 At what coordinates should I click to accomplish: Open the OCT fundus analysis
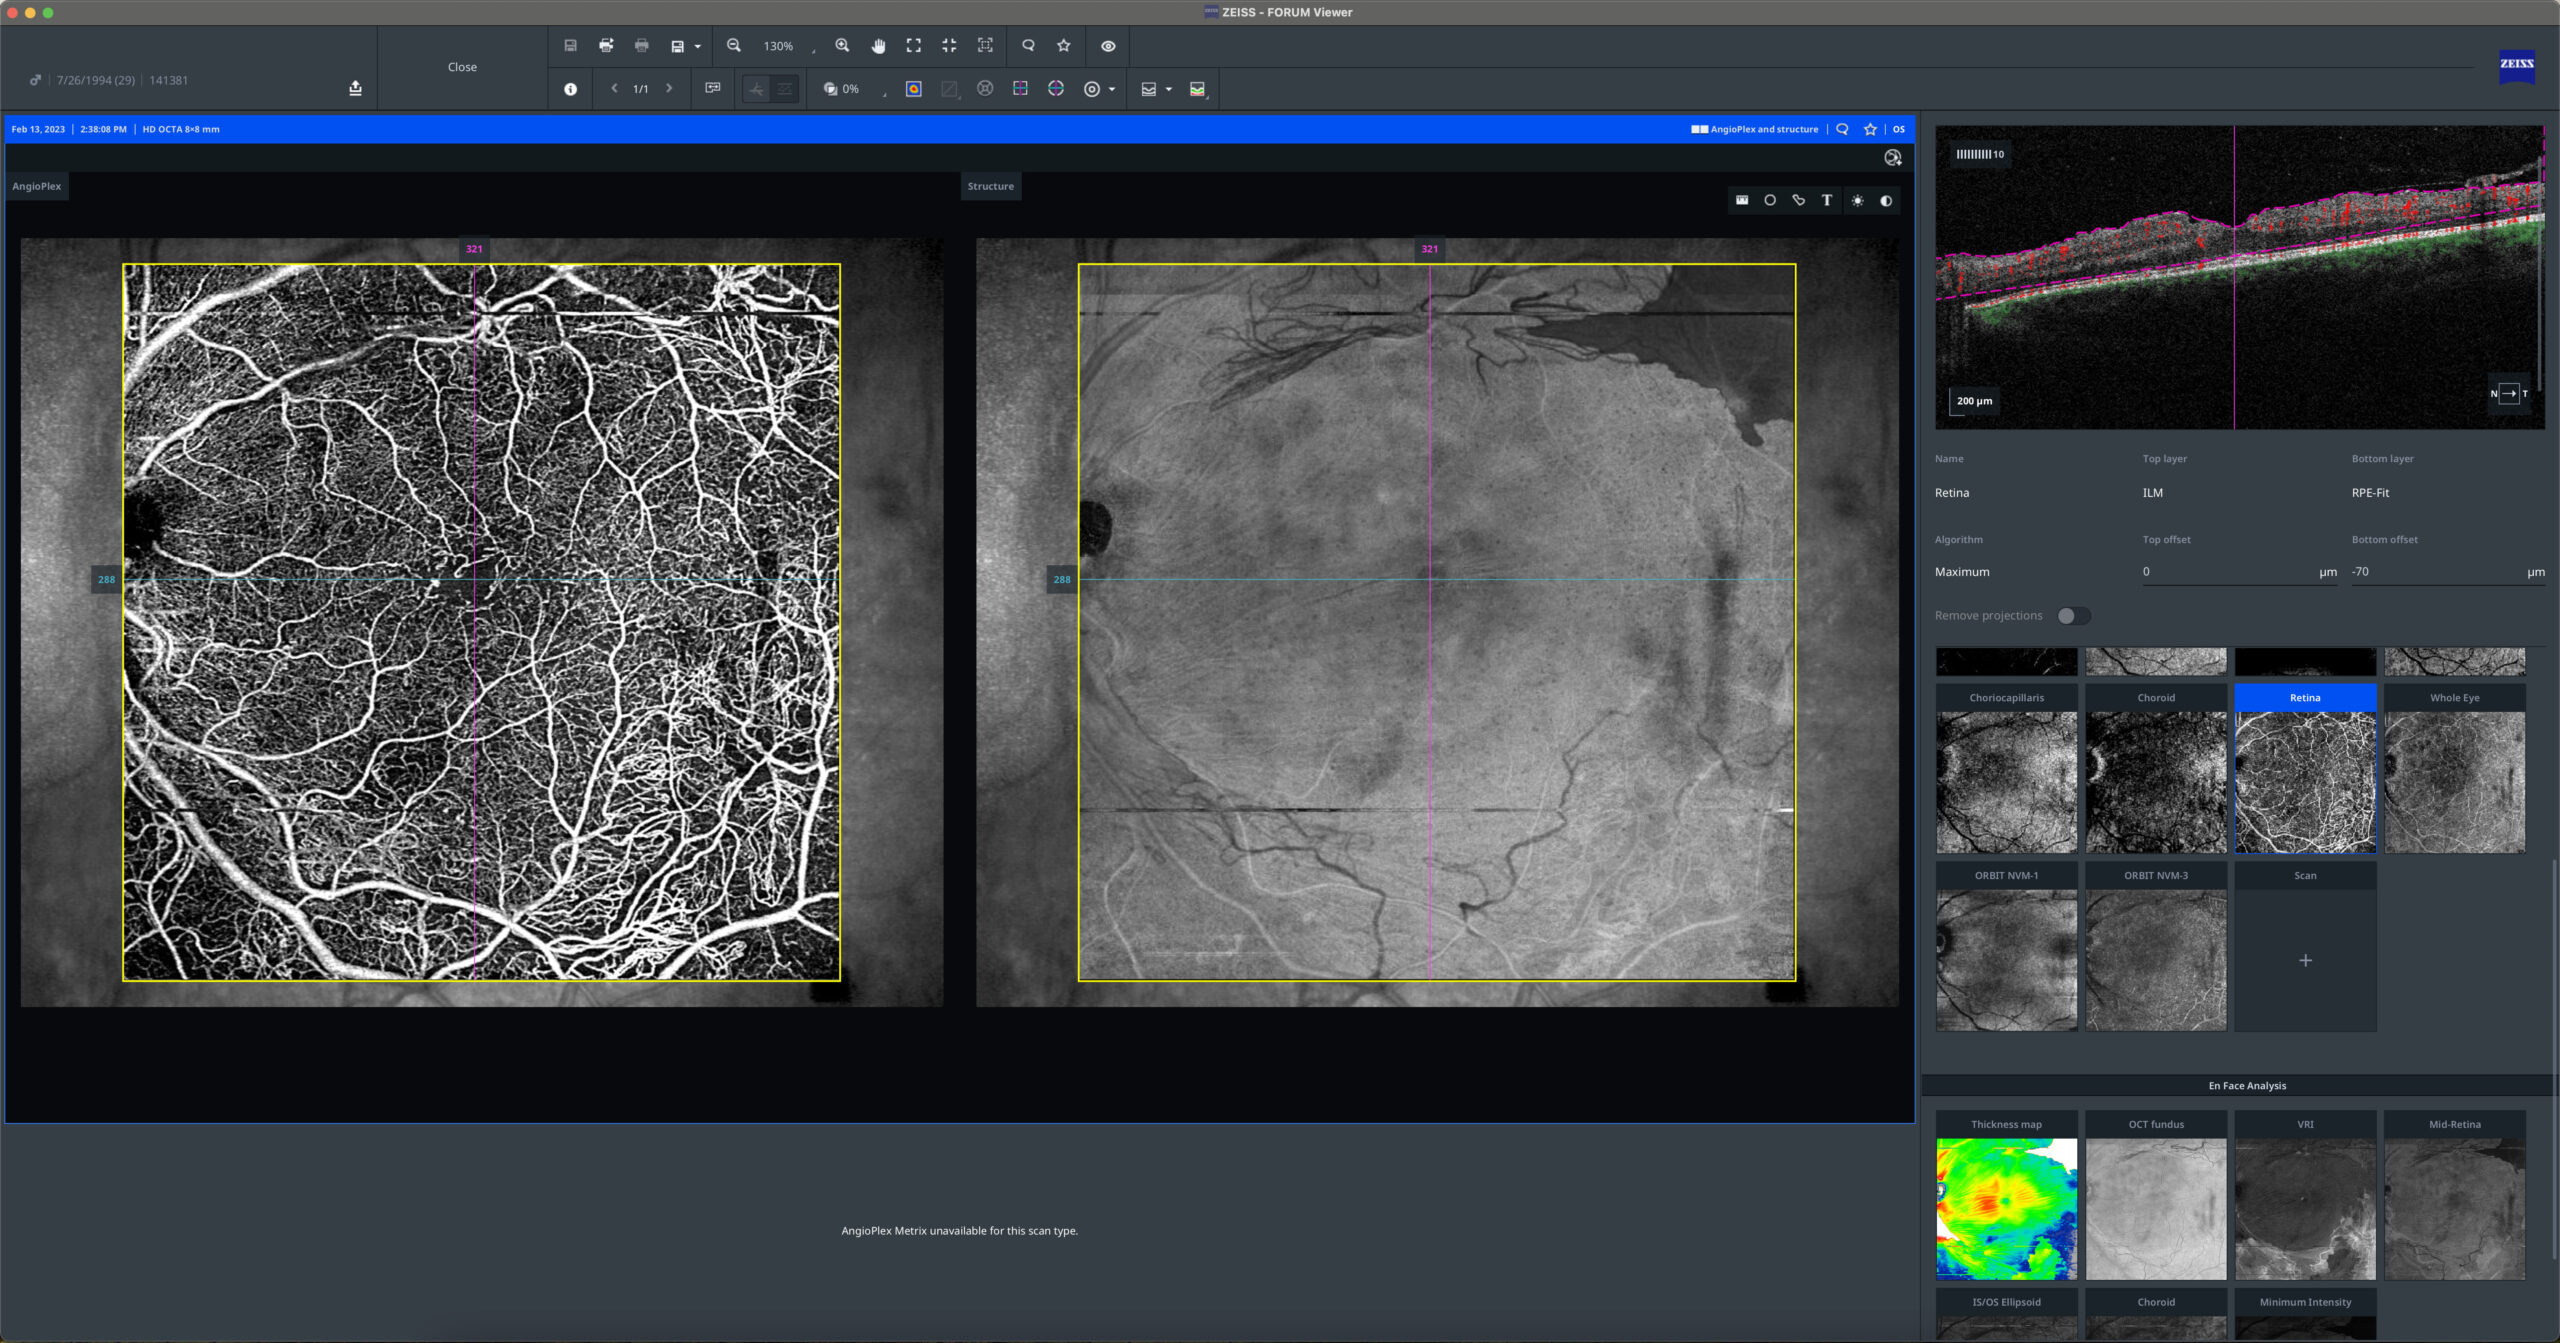point(2156,1195)
